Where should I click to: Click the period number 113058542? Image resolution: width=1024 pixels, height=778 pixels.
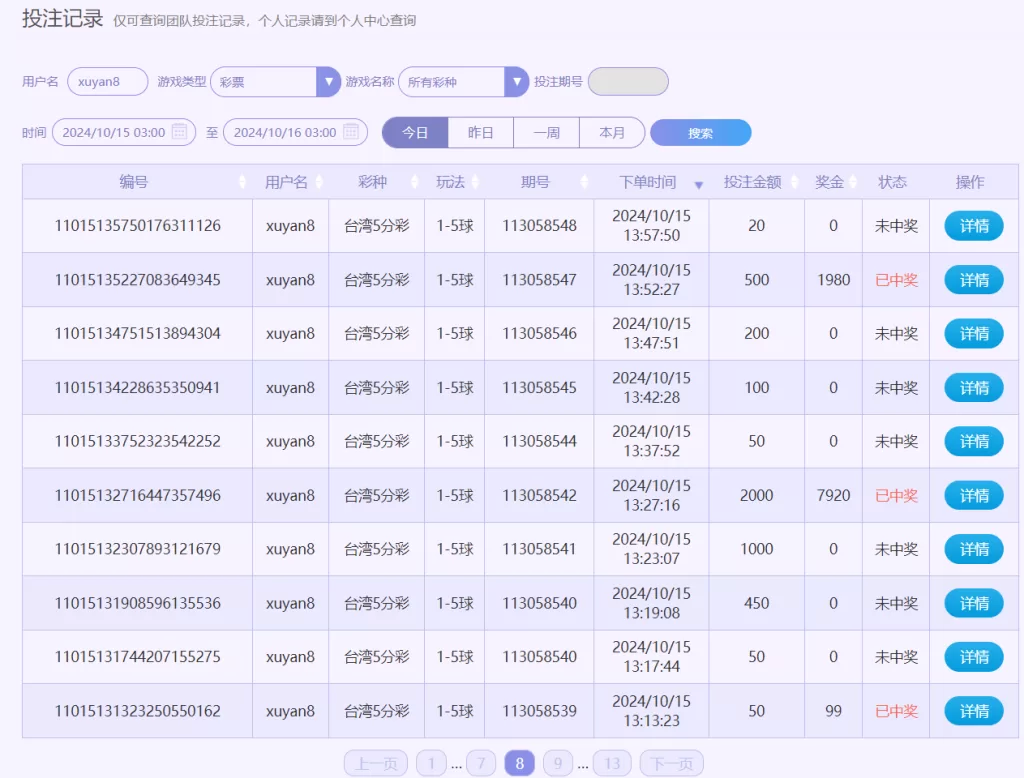pyautogui.click(x=539, y=496)
